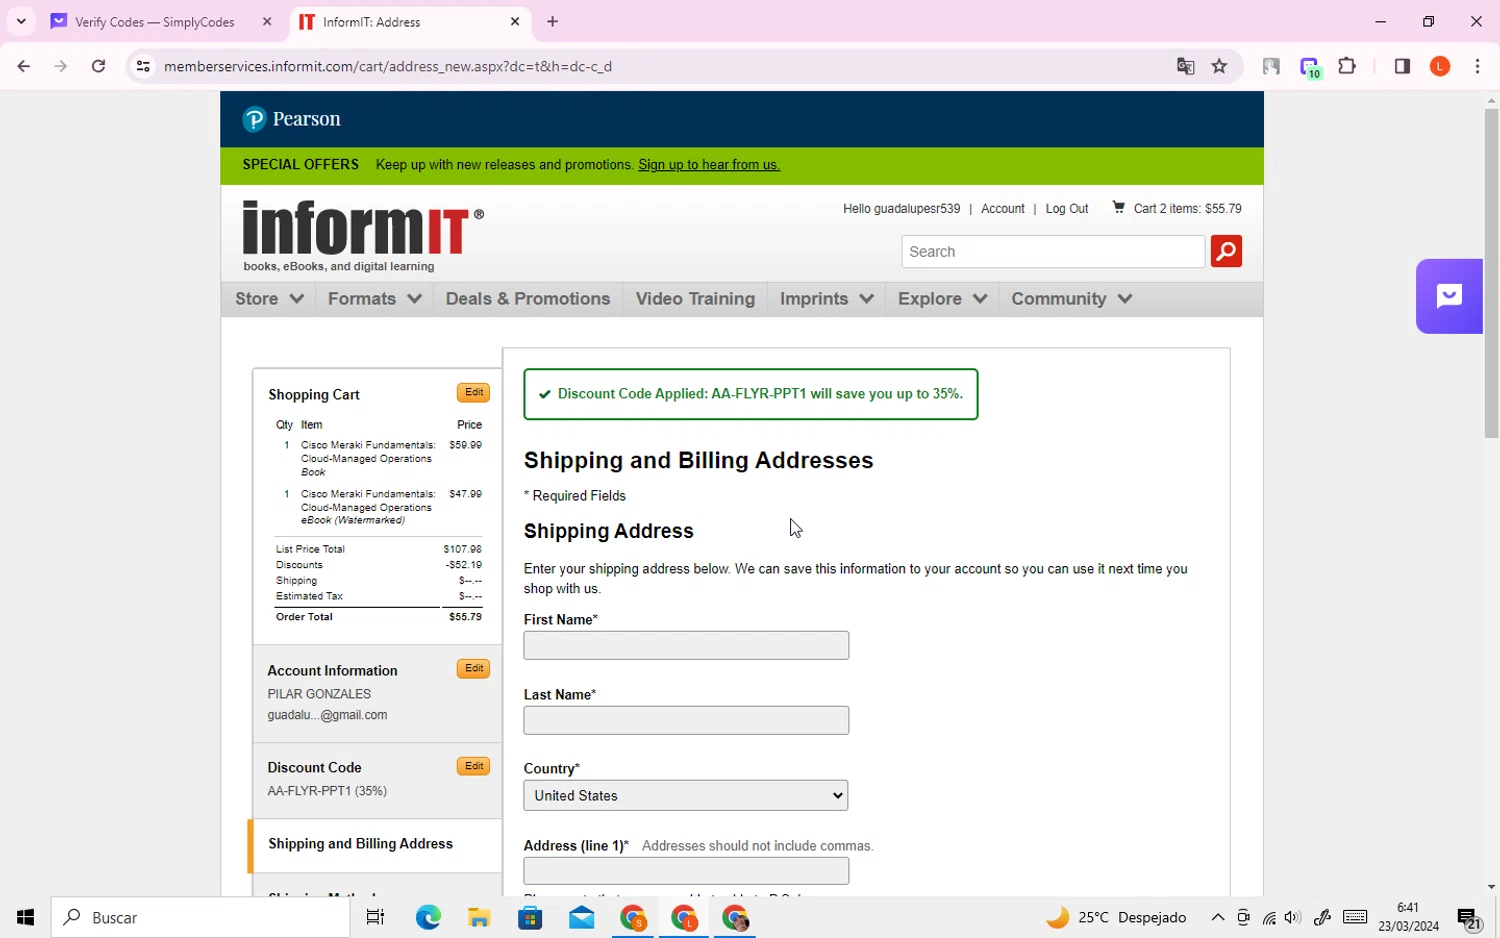The image size is (1500, 938).
Task: Edit the Discount Code section
Action: [x=474, y=767]
